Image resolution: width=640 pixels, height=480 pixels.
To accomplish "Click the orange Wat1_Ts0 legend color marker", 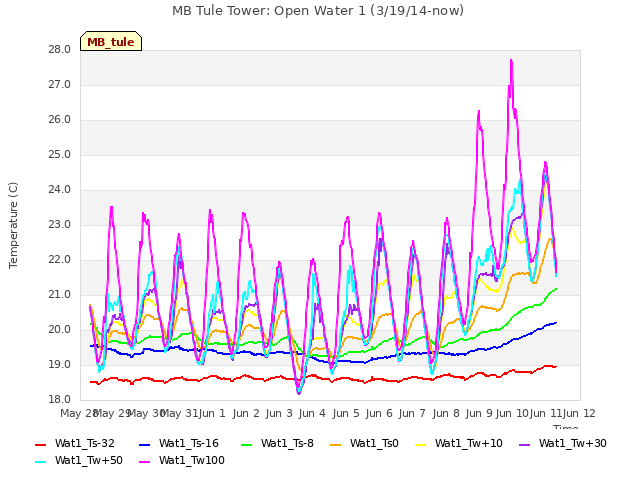I will coord(336,444).
